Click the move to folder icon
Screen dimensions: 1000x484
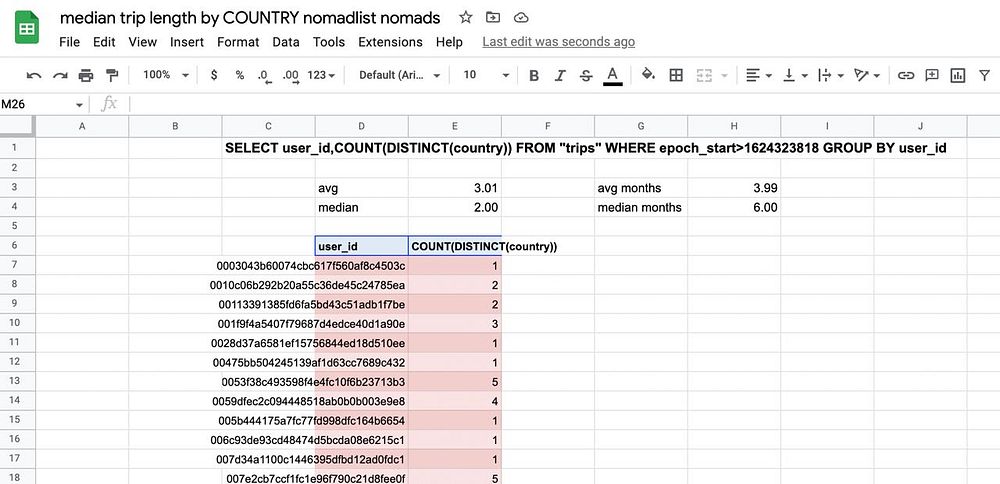(x=492, y=17)
